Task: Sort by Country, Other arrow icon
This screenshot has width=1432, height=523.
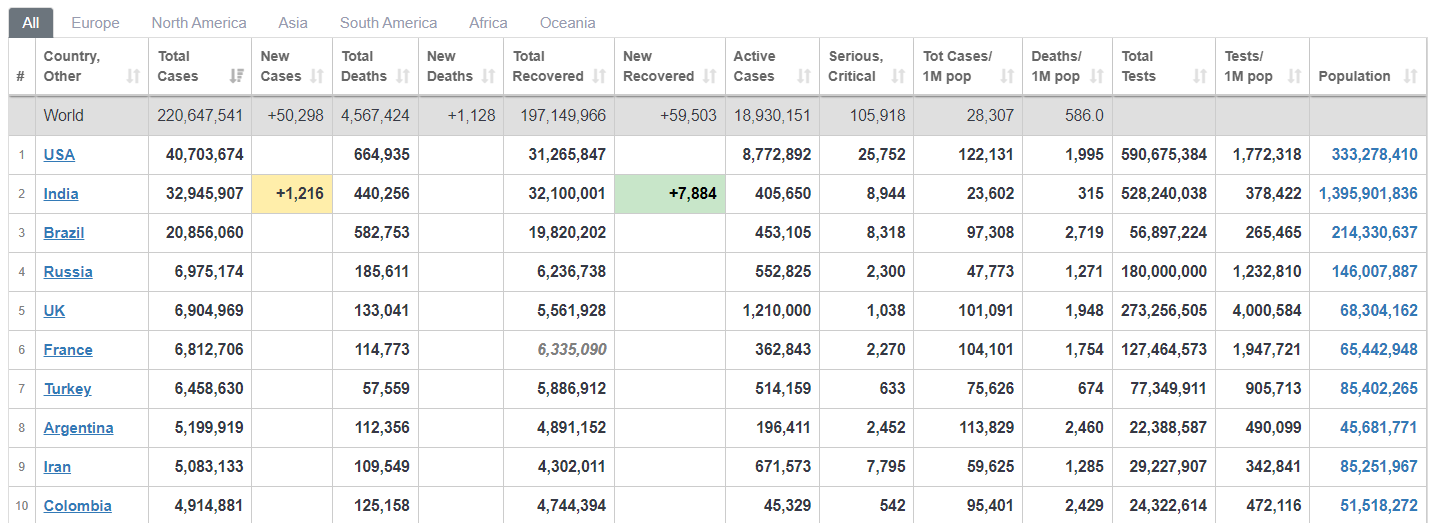Action: (x=133, y=76)
